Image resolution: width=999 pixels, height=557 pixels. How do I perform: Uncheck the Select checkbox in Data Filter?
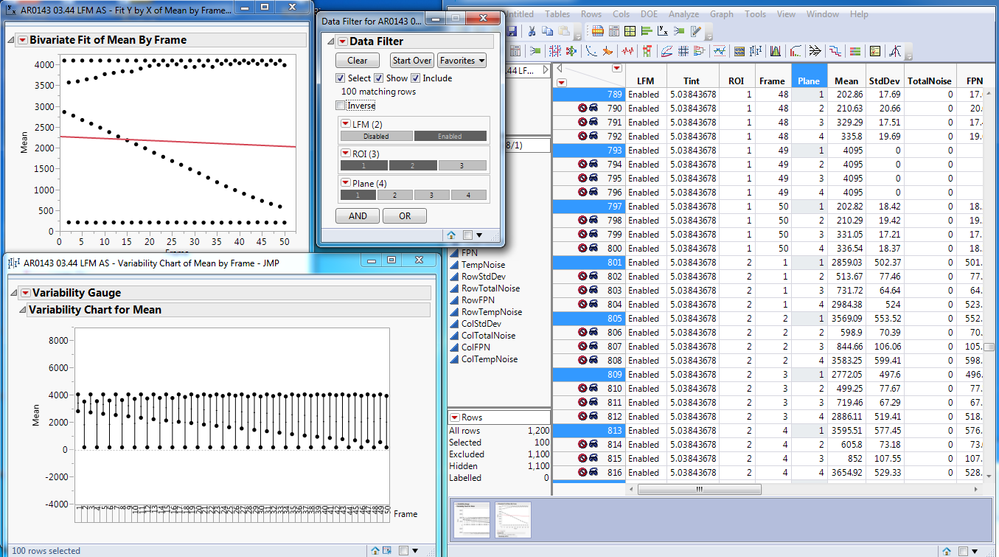coord(340,78)
